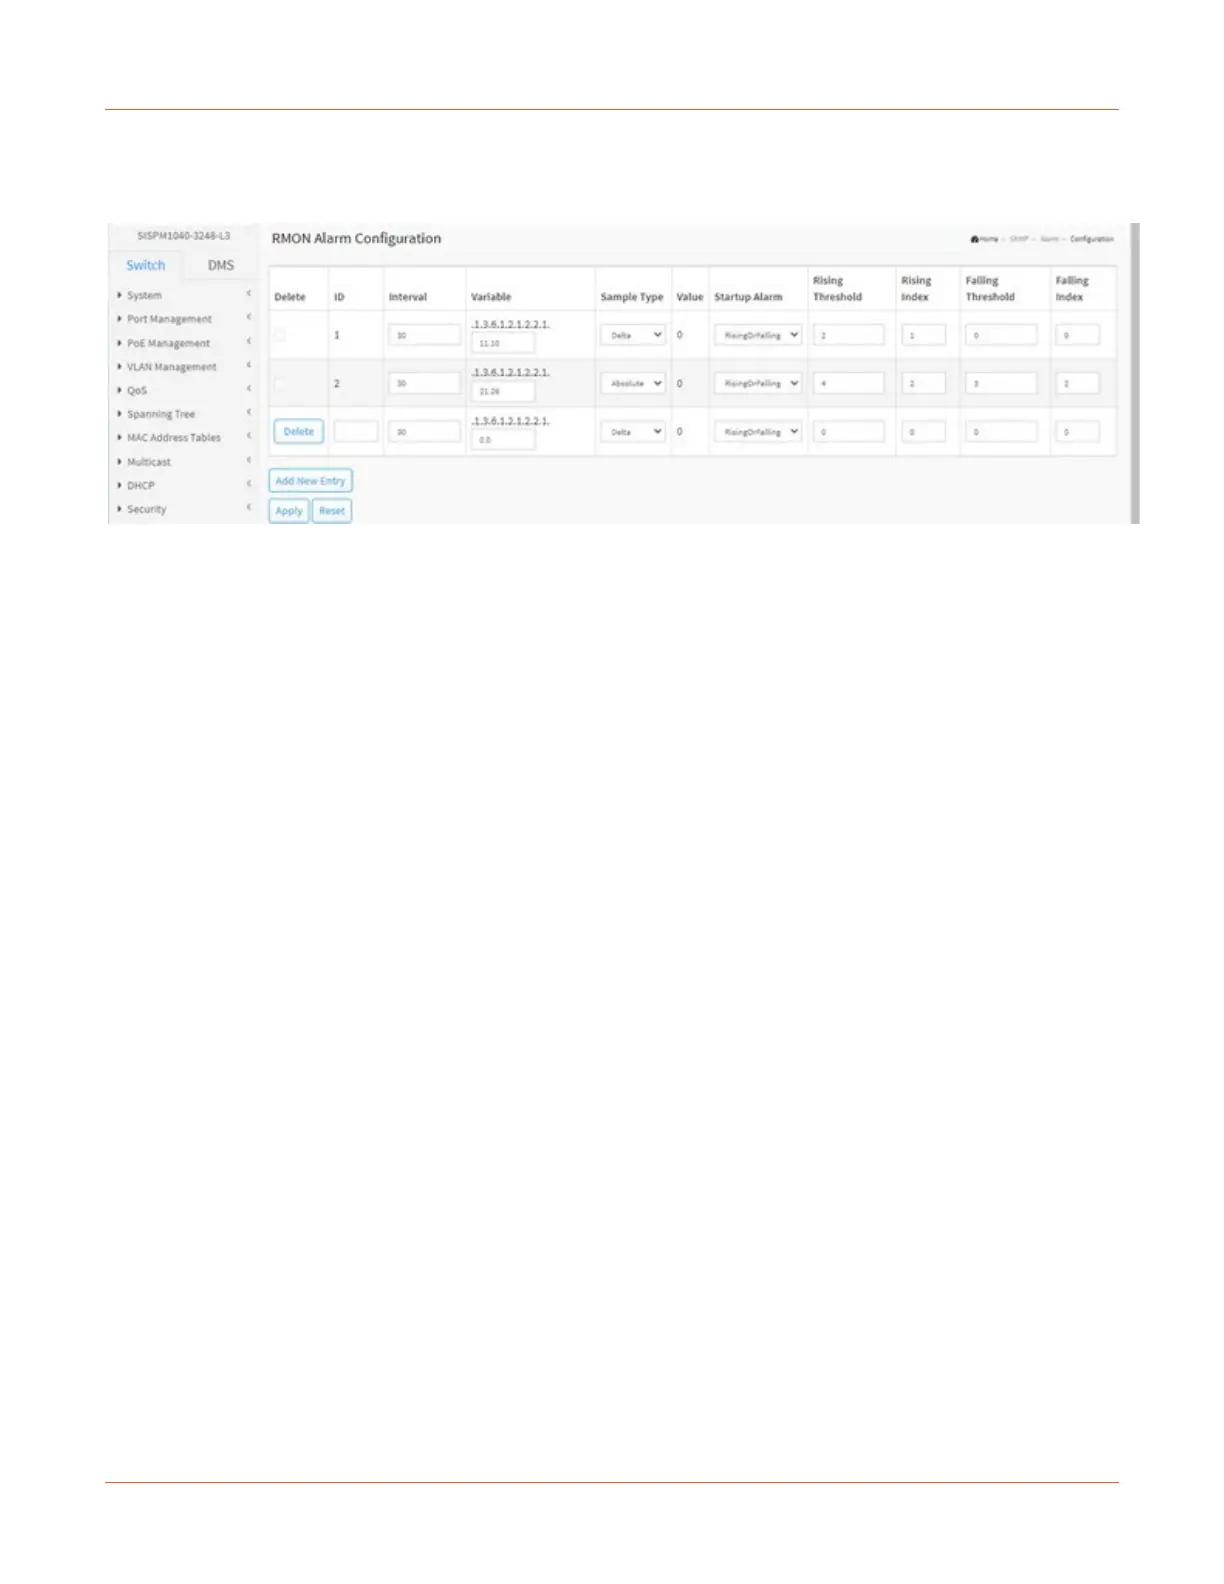The height and width of the screenshot is (1584, 1224).
Task: Click the Falling Index field for ID 2
Action: tap(1078, 383)
